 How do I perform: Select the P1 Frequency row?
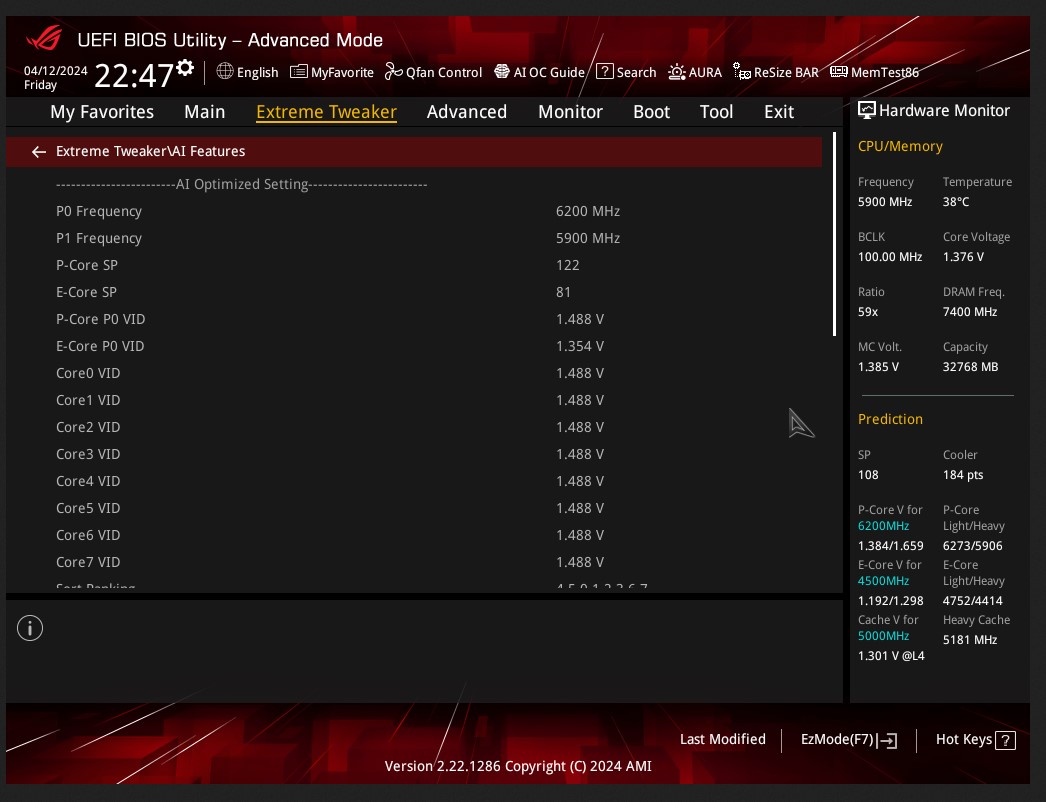pyautogui.click(x=414, y=238)
